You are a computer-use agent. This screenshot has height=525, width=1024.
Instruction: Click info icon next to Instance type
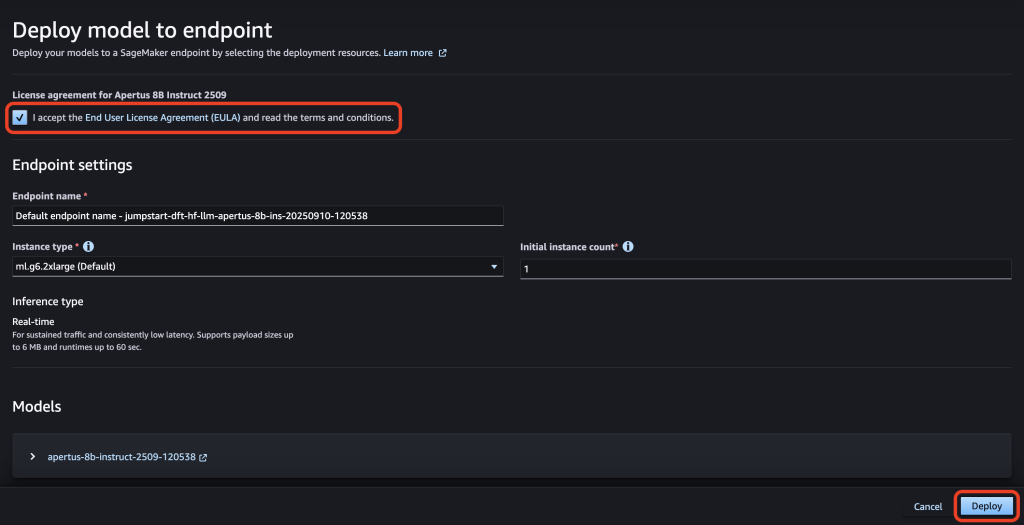pyautogui.click(x=89, y=246)
